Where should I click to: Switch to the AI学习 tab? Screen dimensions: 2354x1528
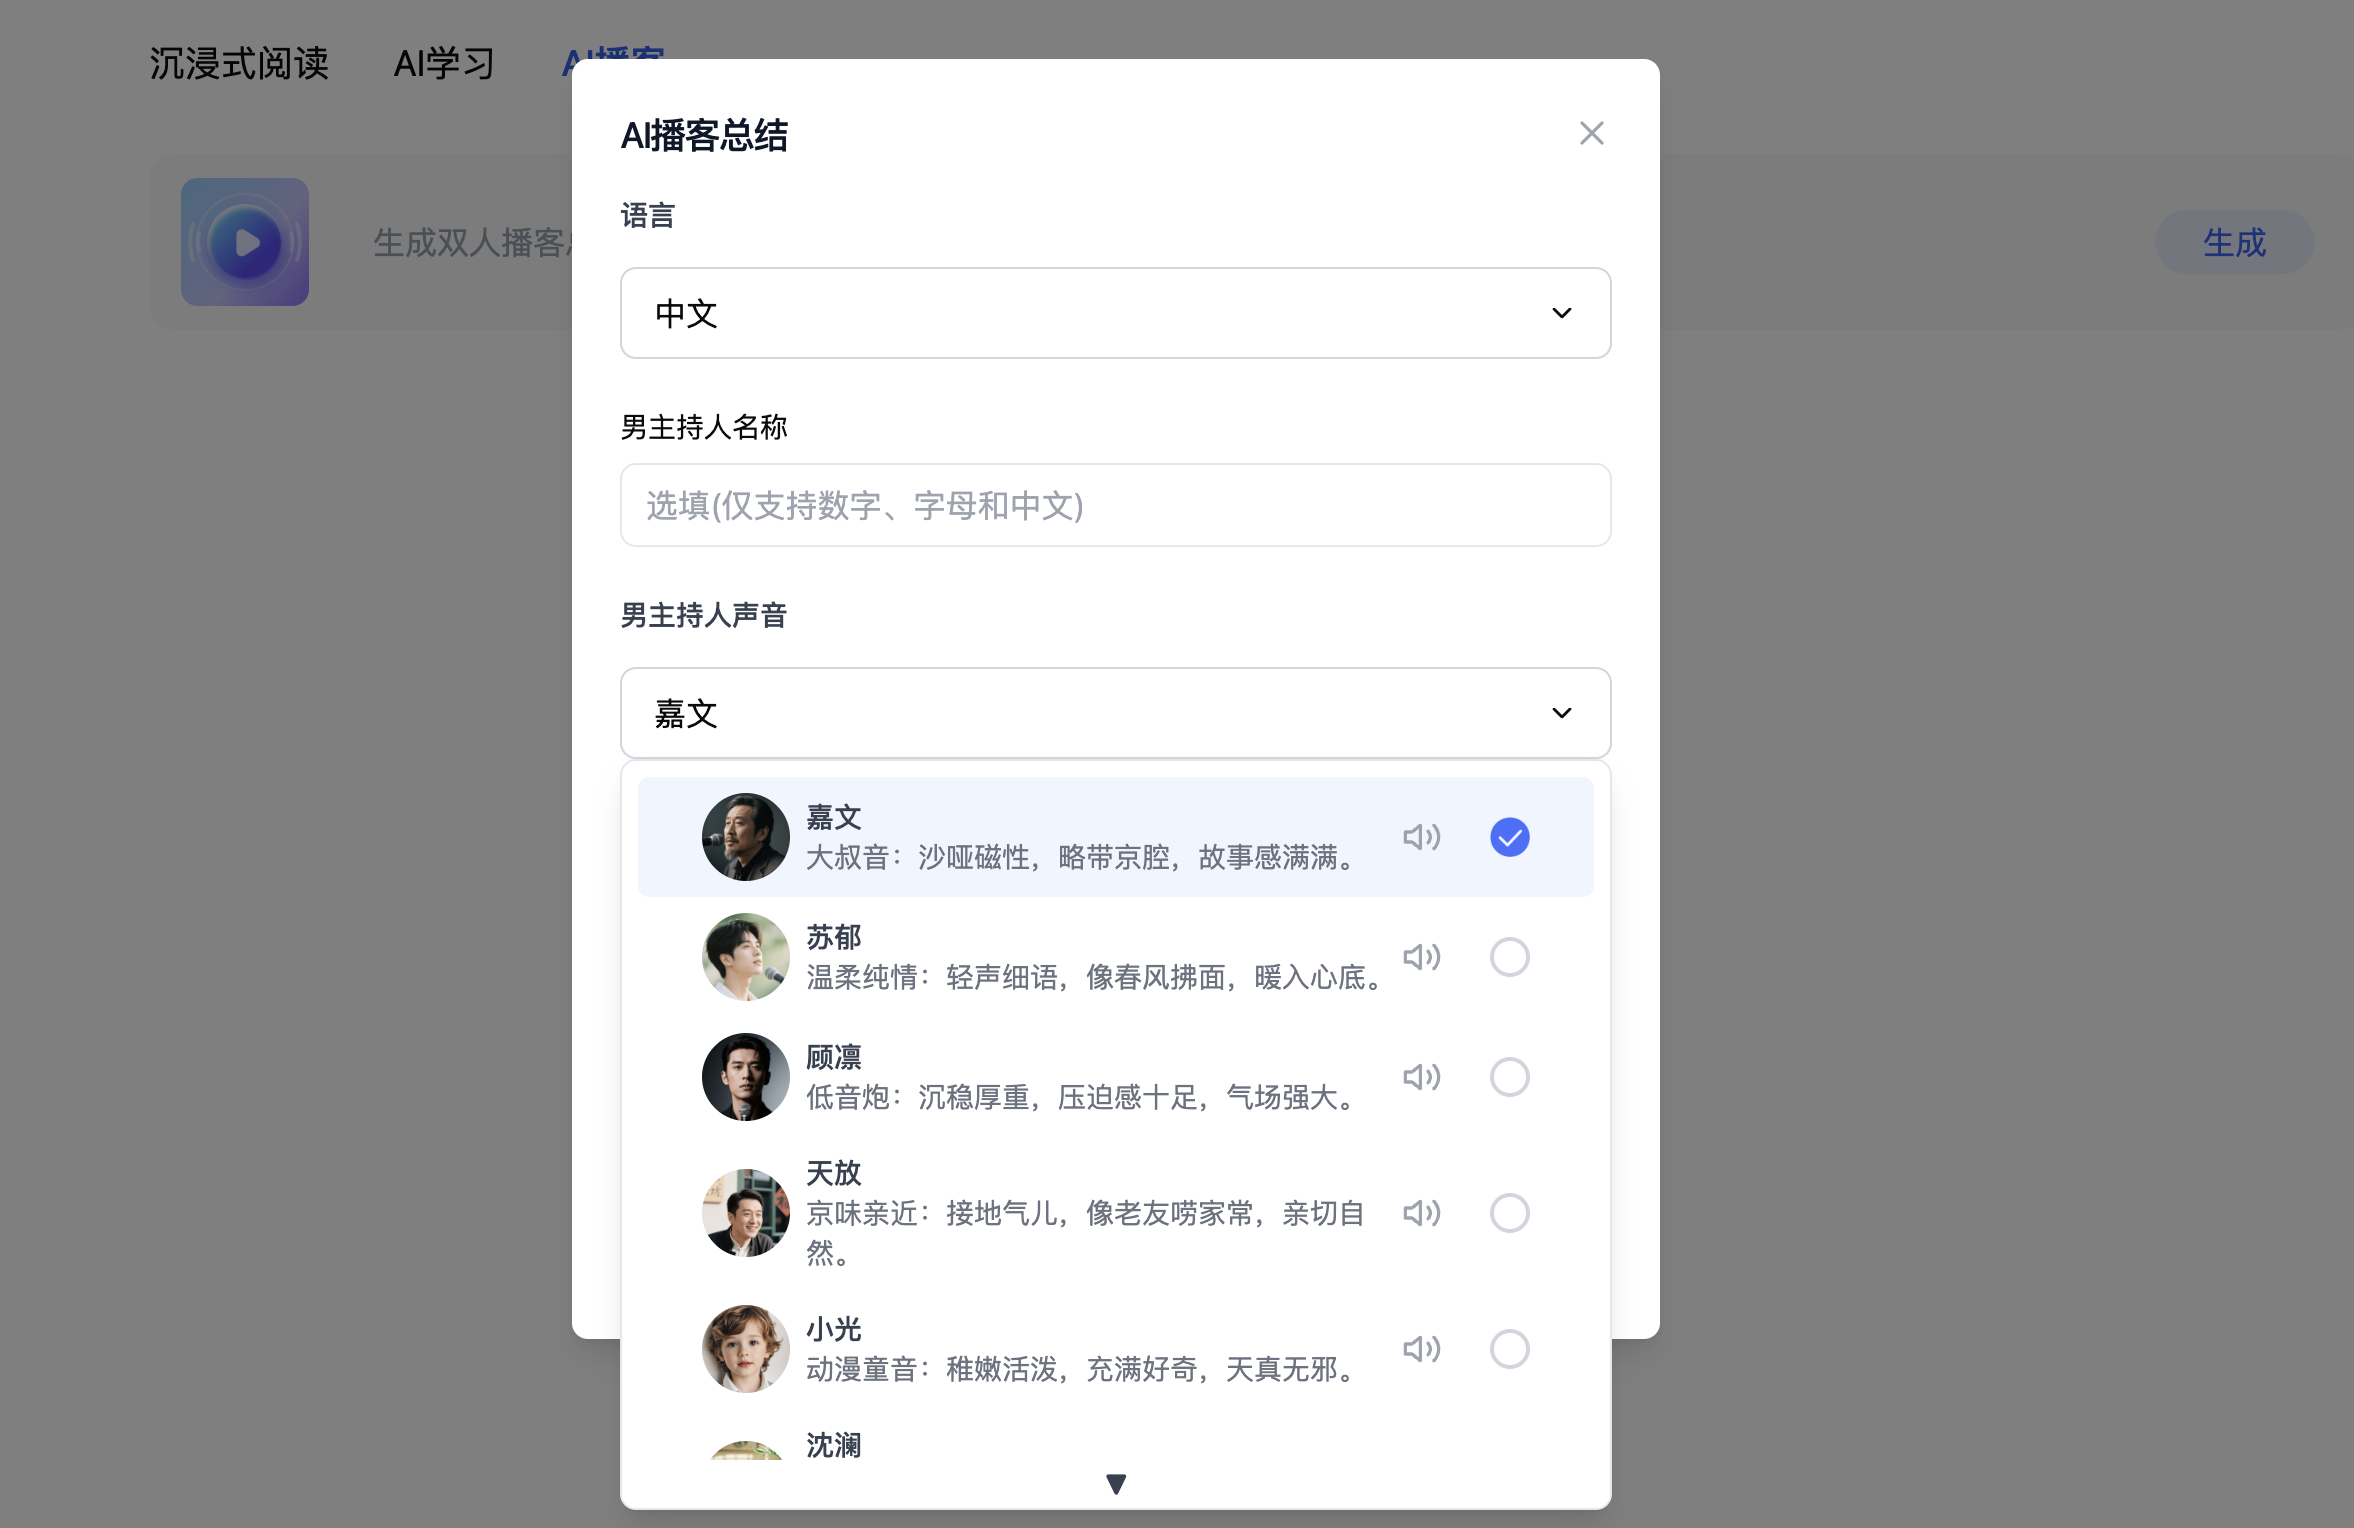pyautogui.click(x=444, y=64)
